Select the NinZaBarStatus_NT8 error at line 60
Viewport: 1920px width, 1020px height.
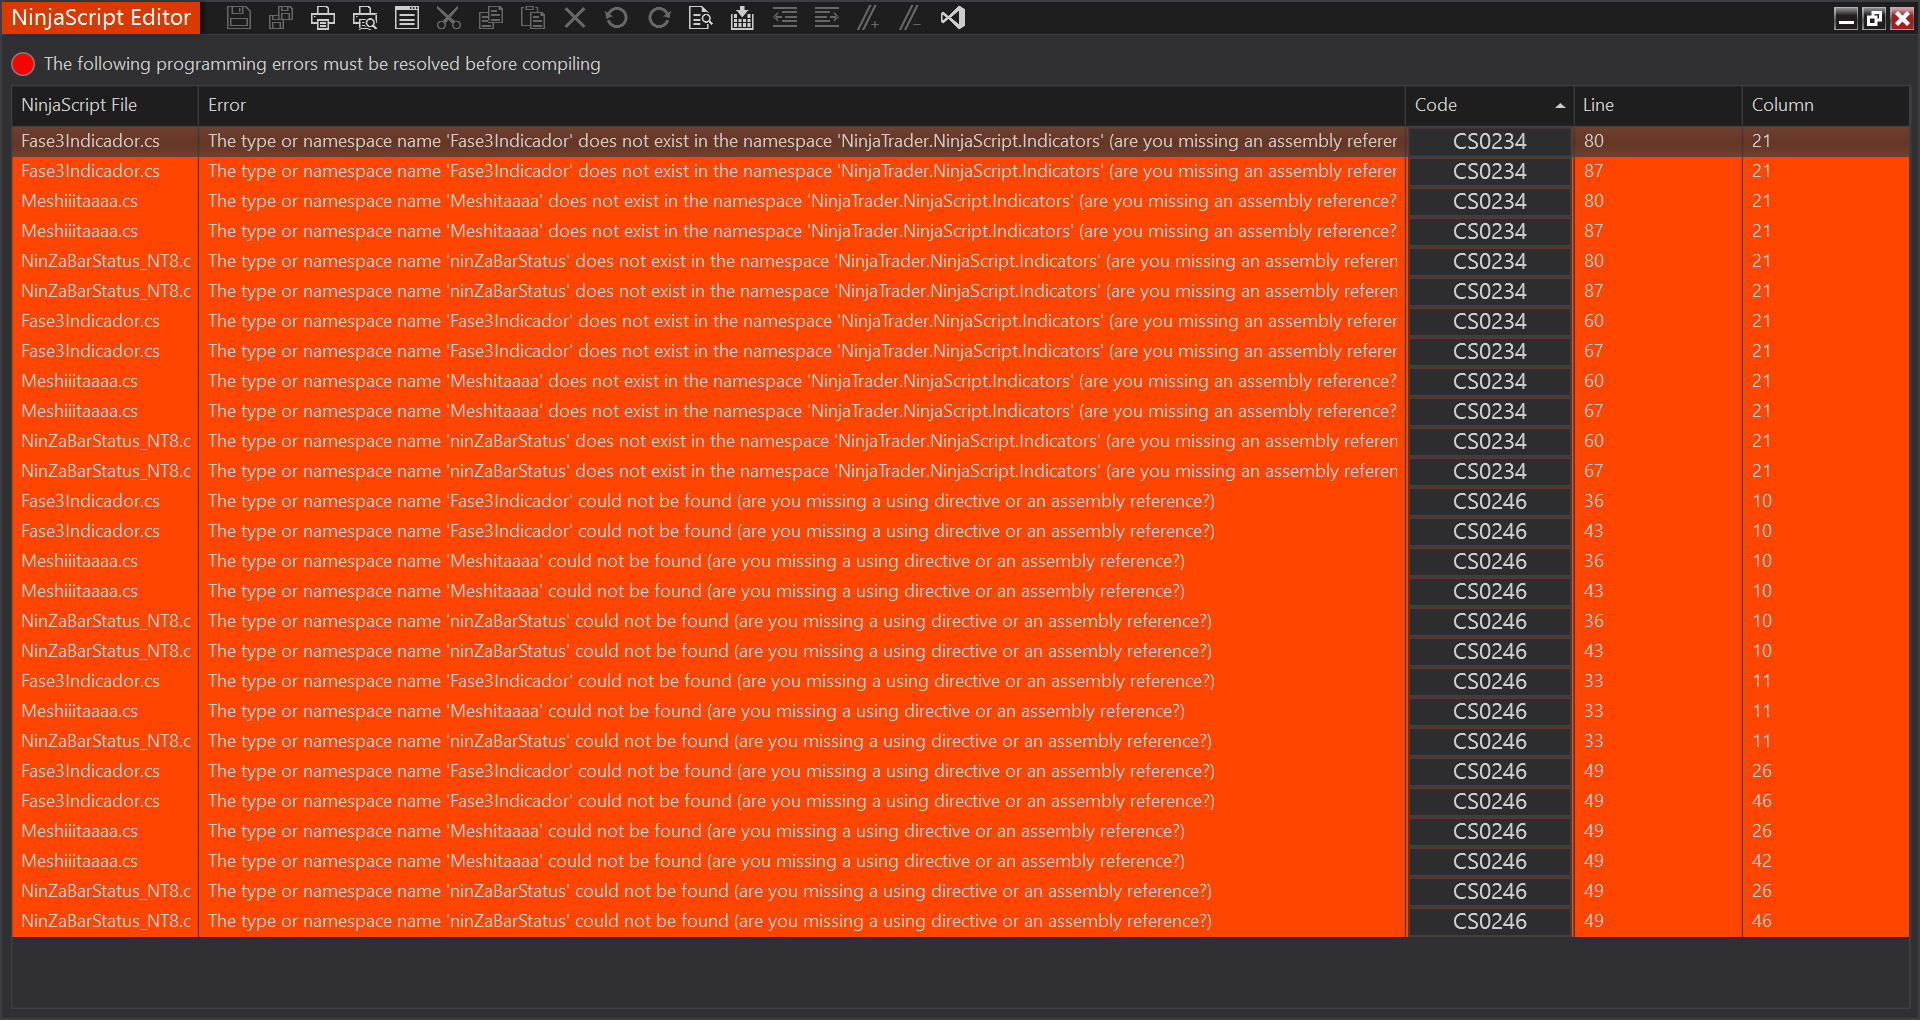[960, 441]
